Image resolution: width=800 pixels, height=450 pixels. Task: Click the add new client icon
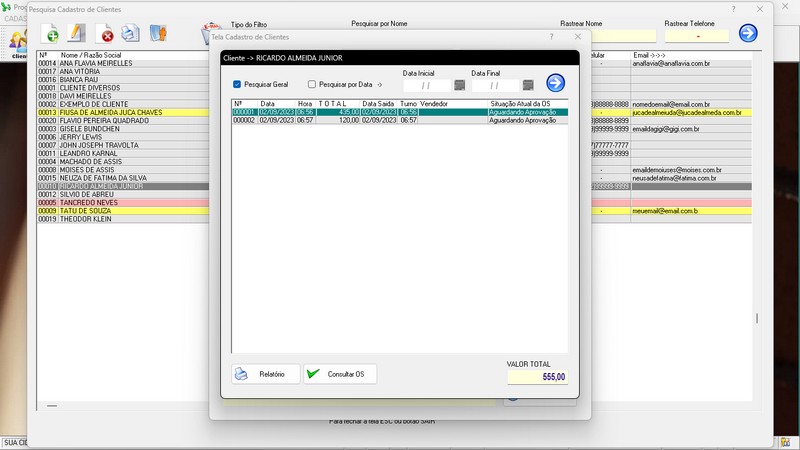point(51,34)
